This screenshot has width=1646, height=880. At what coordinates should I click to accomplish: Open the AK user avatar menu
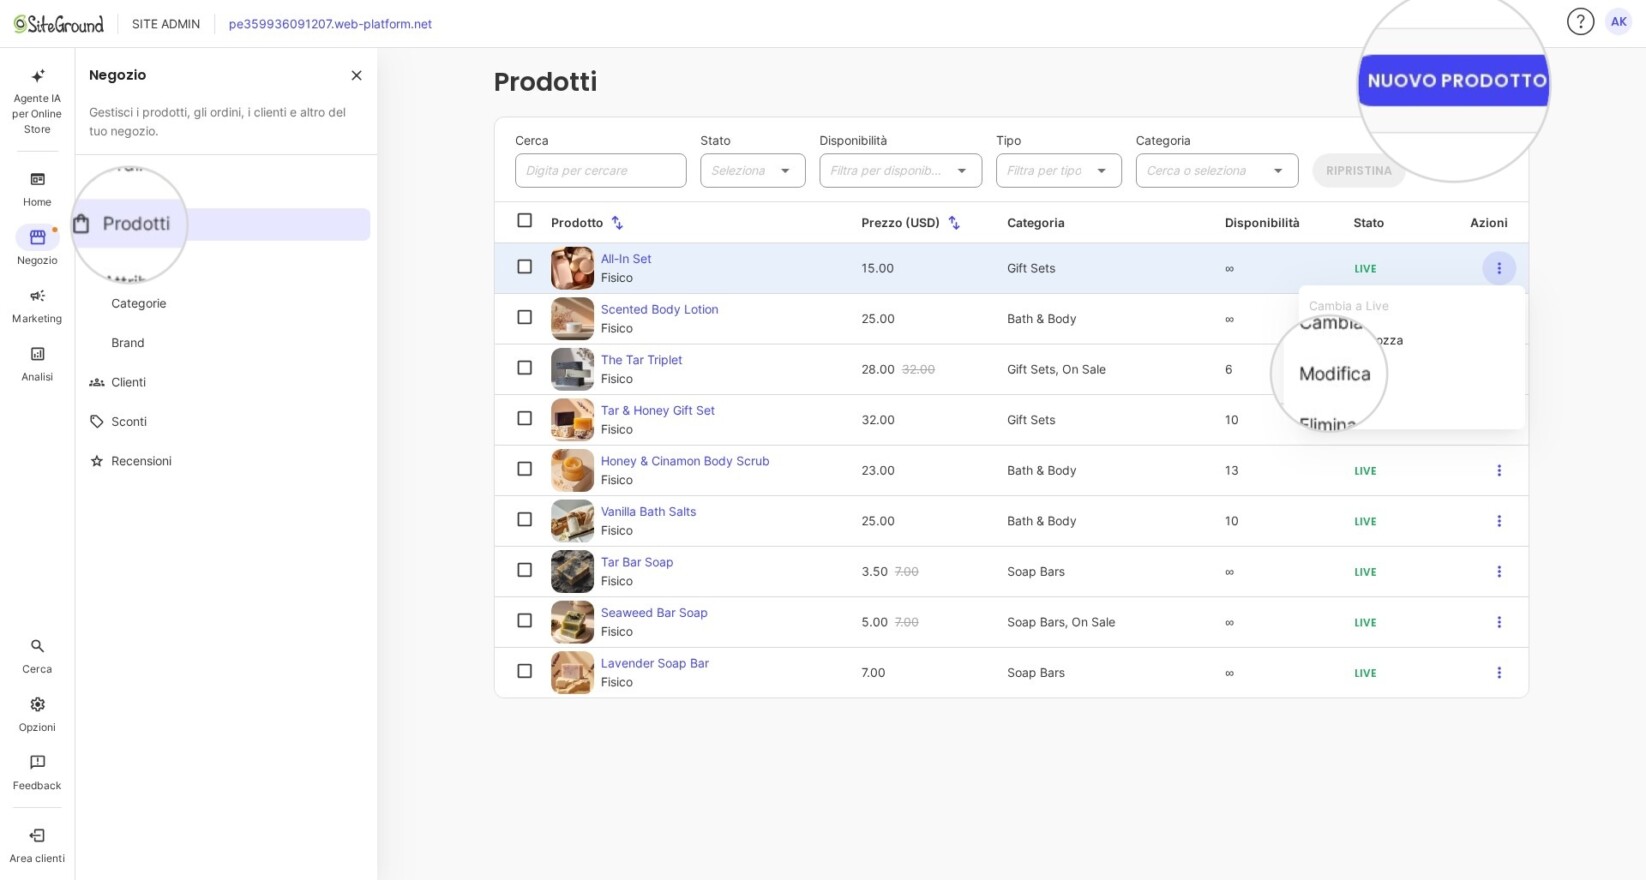pos(1618,21)
